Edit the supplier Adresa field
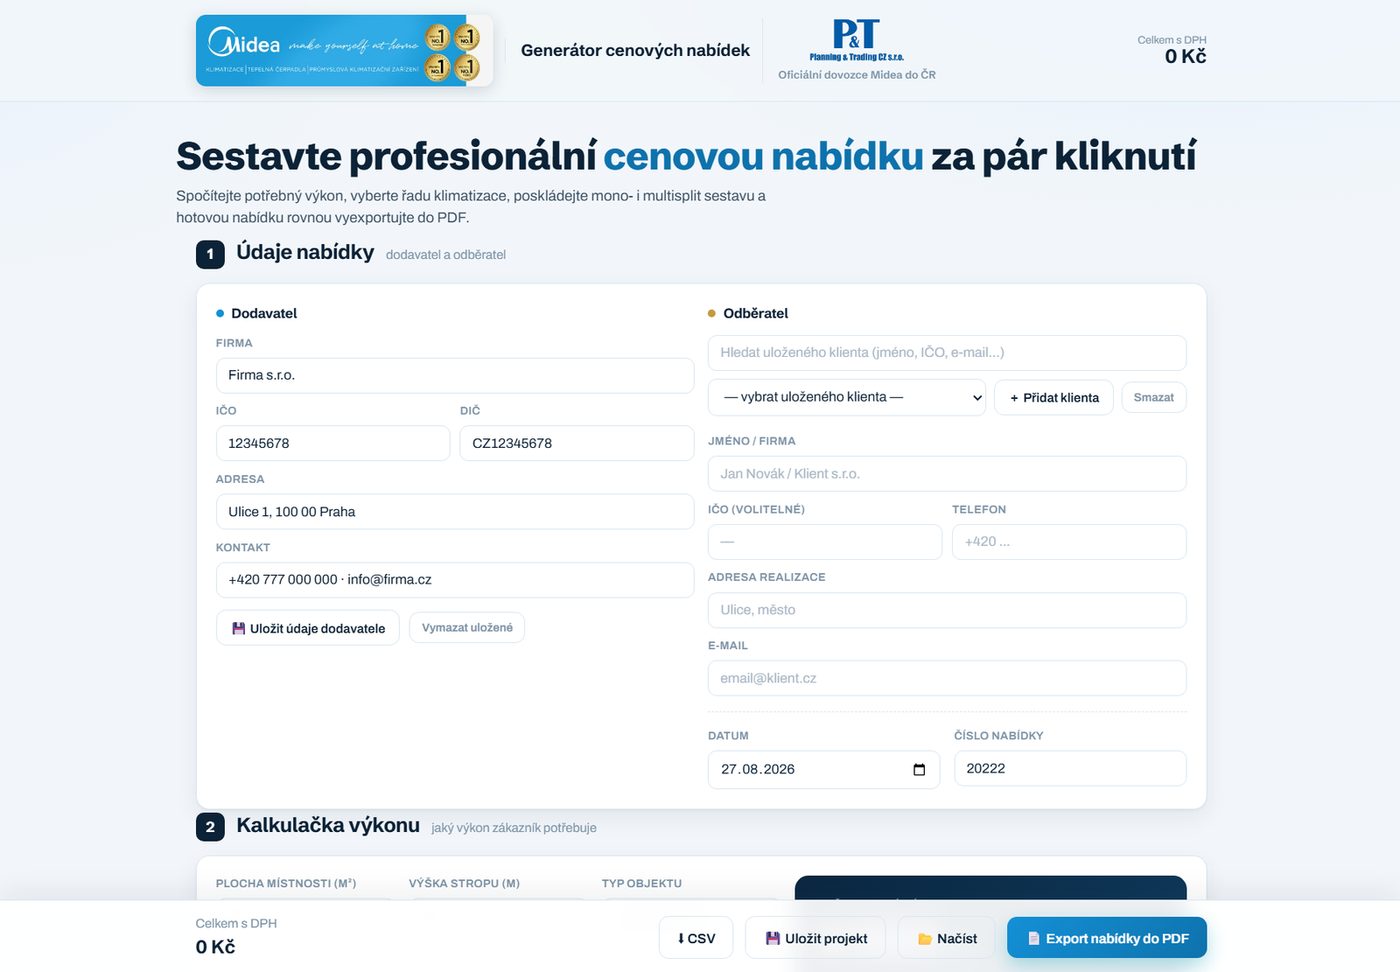 [455, 511]
